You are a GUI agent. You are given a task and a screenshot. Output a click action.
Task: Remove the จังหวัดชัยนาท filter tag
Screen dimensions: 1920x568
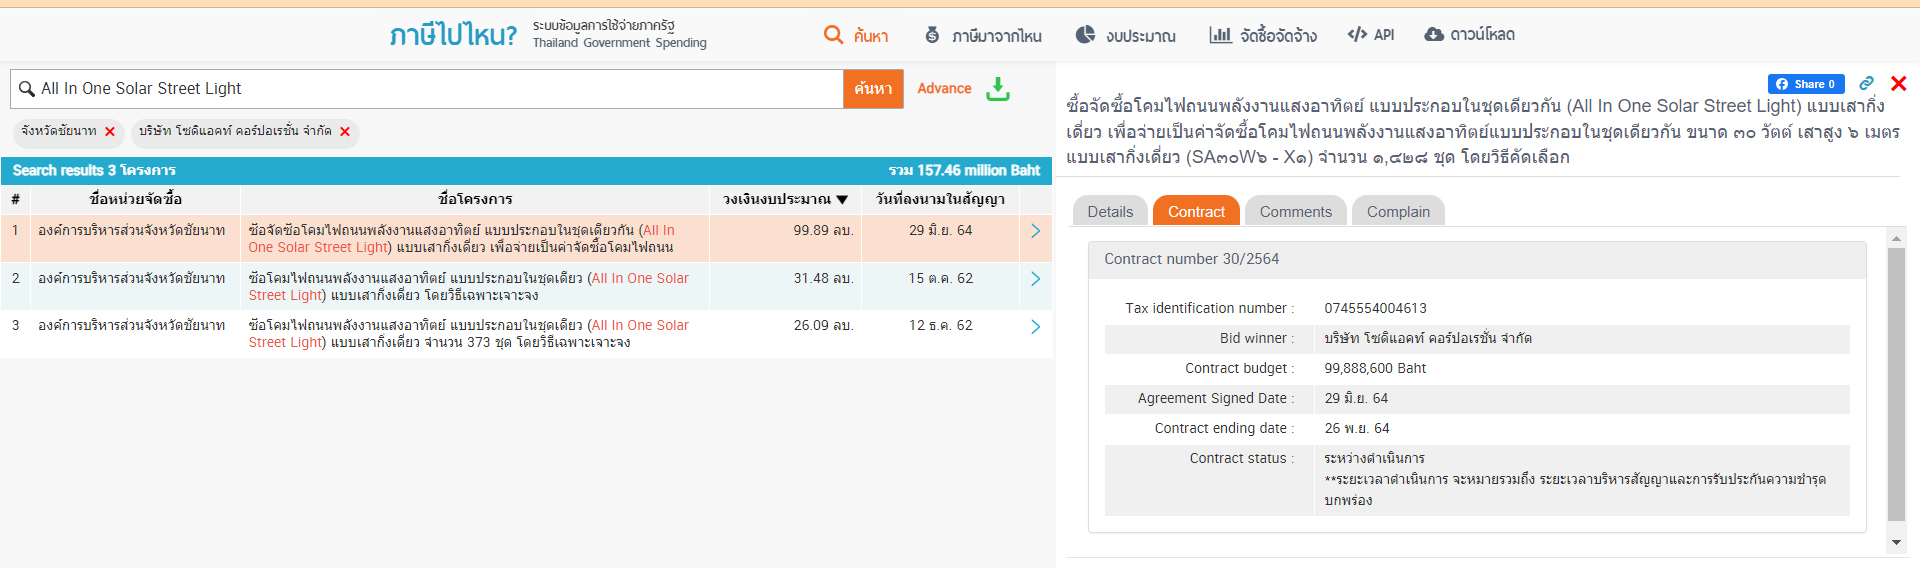point(110,132)
